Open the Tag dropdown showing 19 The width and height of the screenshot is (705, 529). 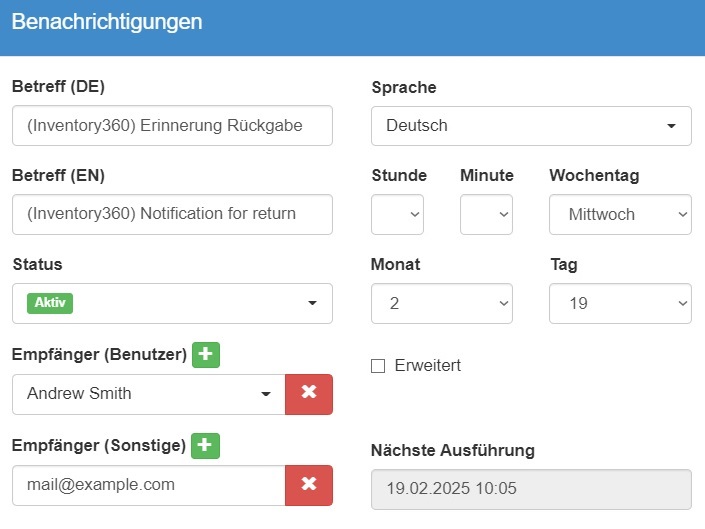click(x=620, y=303)
